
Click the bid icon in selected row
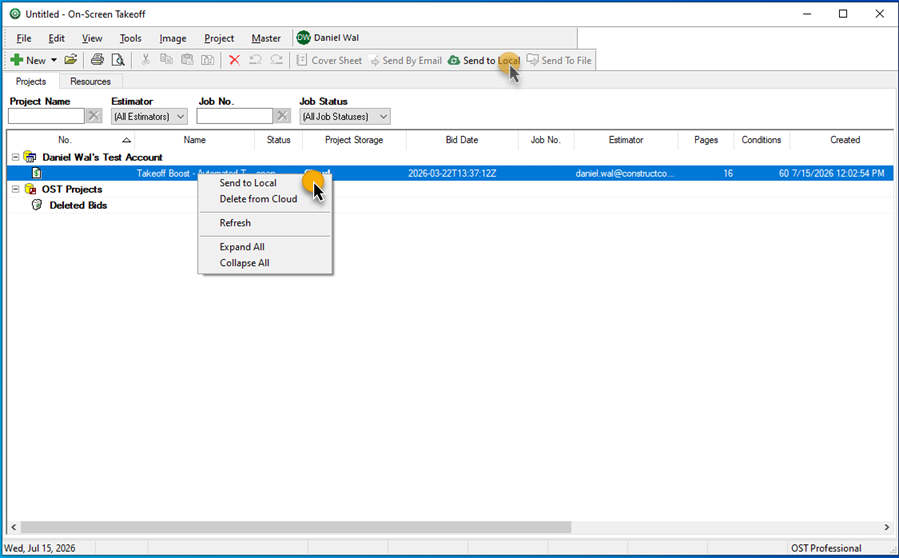[37, 173]
